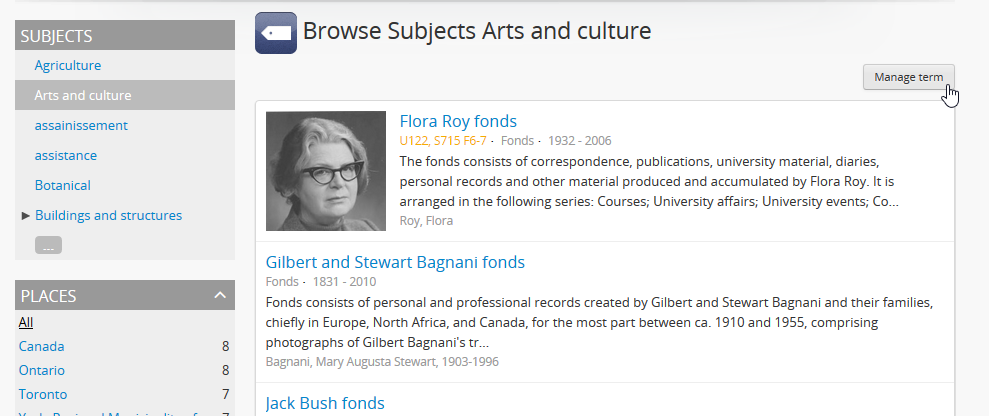This screenshot has width=989, height=416.
Task: Show more subjects with ellipsis button
Action: 49,245
